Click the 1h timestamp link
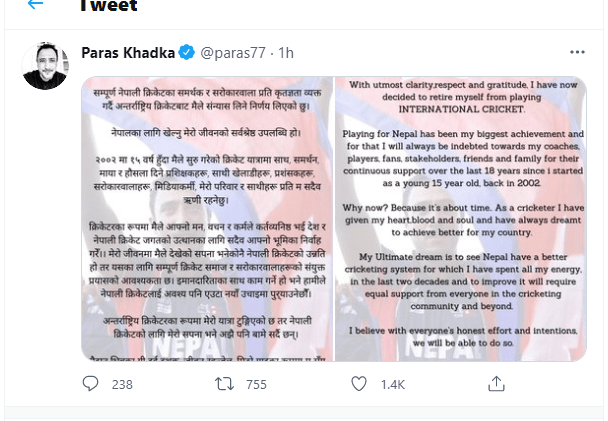This screenshot has width=608, height=421. point(286,52)
